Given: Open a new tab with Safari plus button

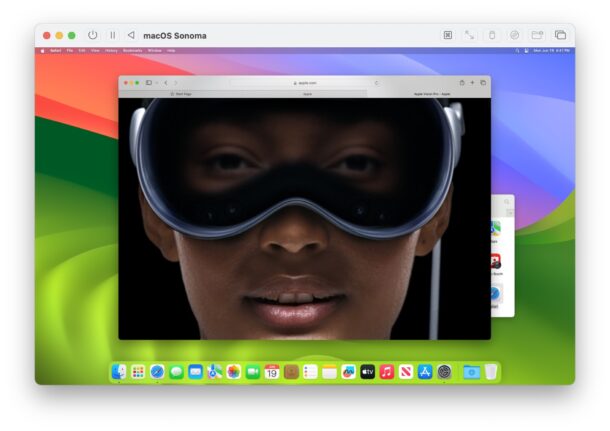Looking at the screenshot, I should pyautogui.click(x=472, y=82).
